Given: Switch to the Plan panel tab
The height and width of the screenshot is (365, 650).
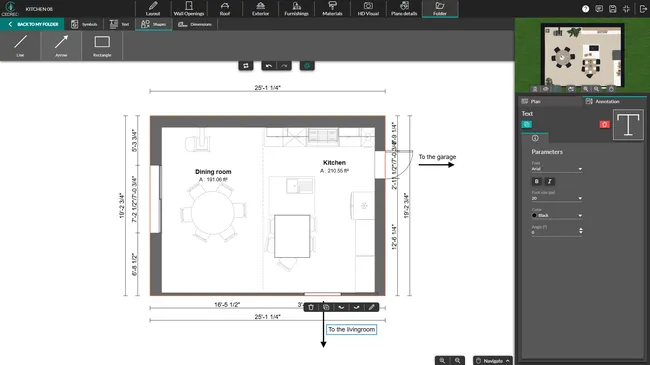Looking at the screenshot, I should 551,101.
